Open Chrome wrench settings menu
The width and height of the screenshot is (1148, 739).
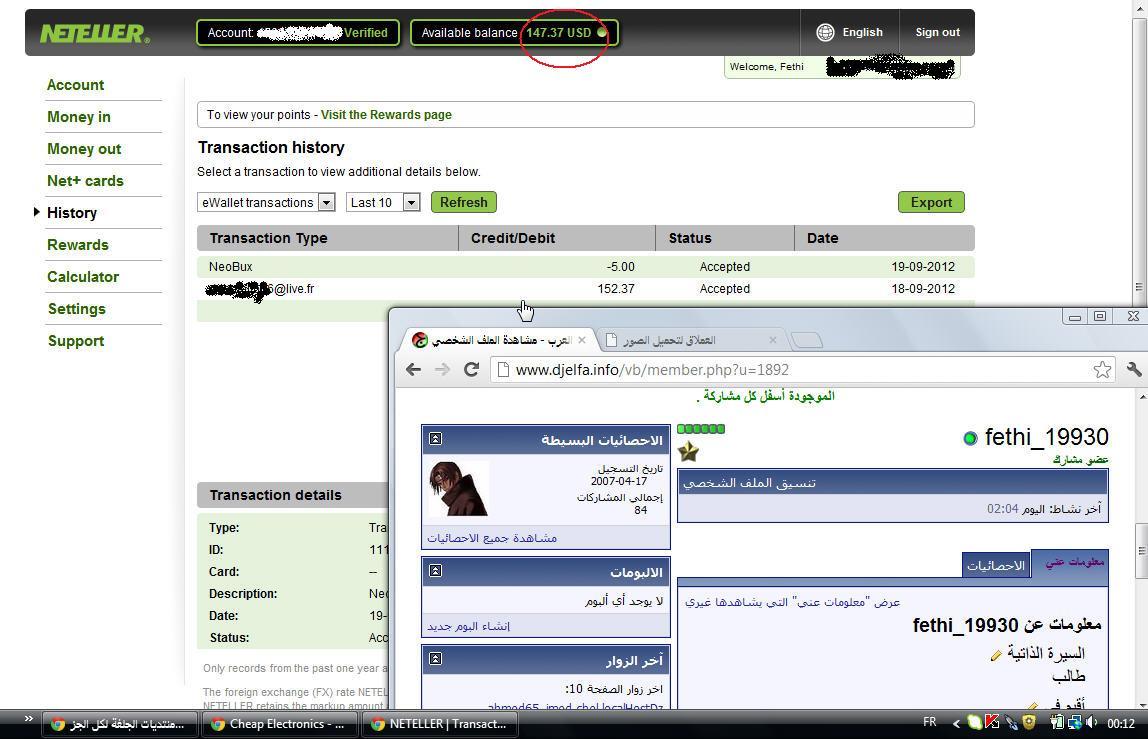[1134, 370]
